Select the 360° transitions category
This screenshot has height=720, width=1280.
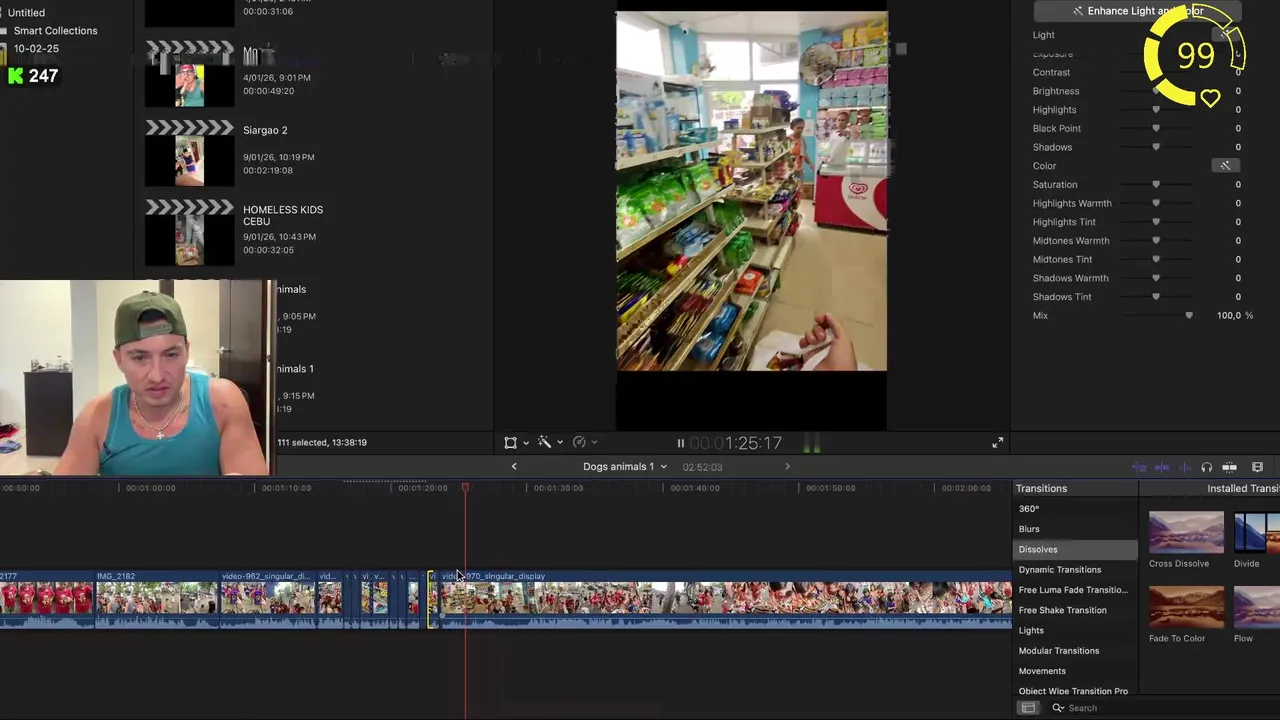click(1076, 509)
